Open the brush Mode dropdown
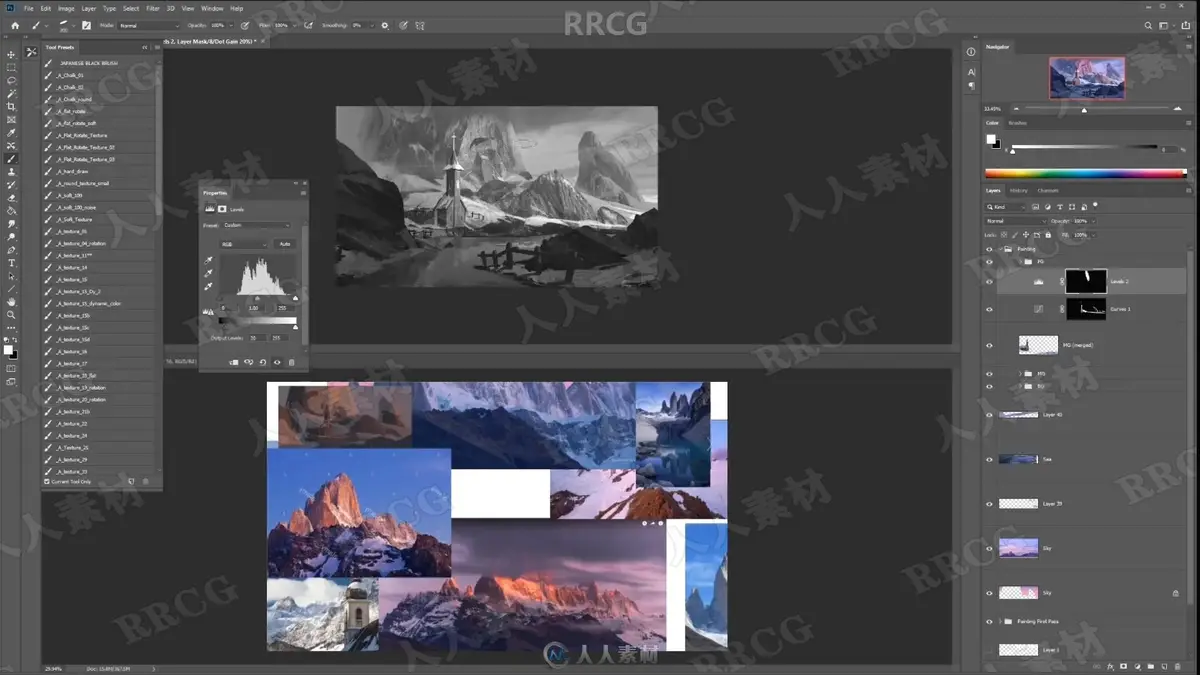The image size is (1200, 675). 150,25
